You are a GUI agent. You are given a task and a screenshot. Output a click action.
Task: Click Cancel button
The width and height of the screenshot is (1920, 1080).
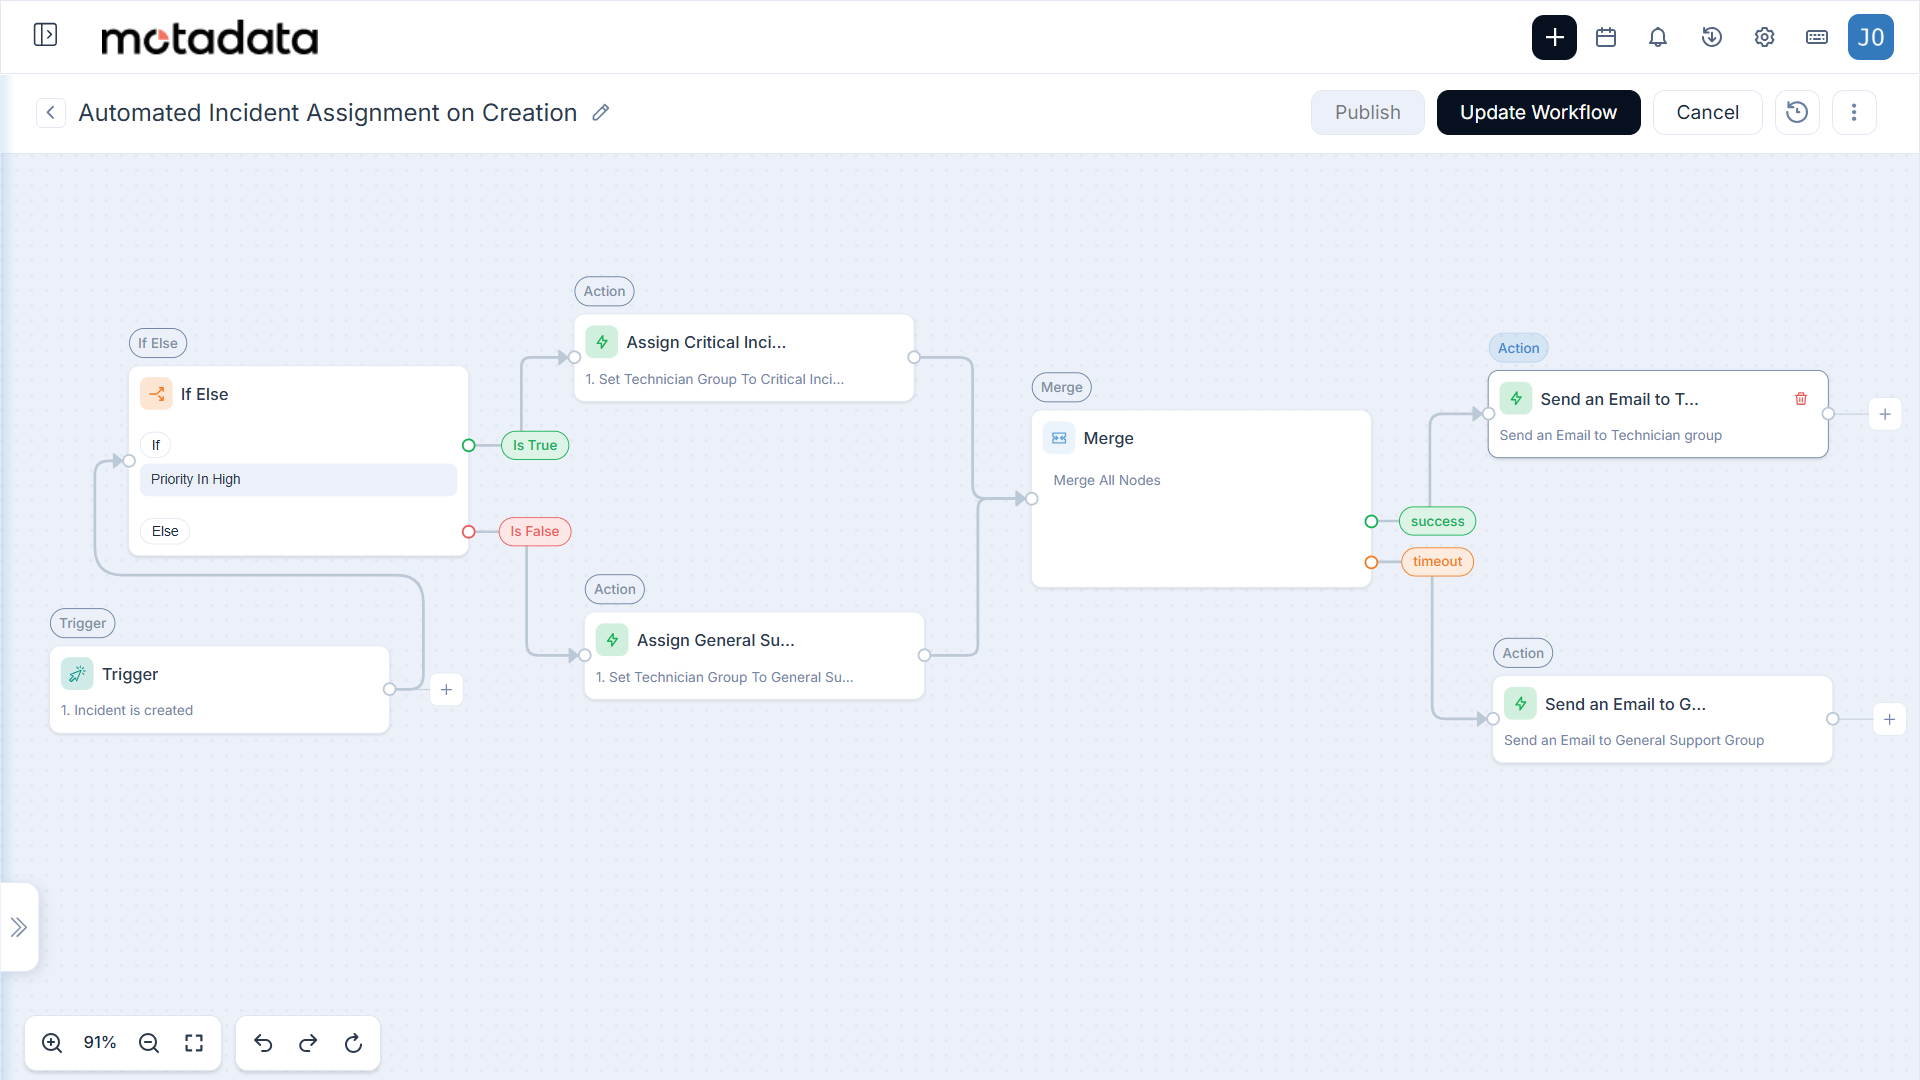(1707, 112)
